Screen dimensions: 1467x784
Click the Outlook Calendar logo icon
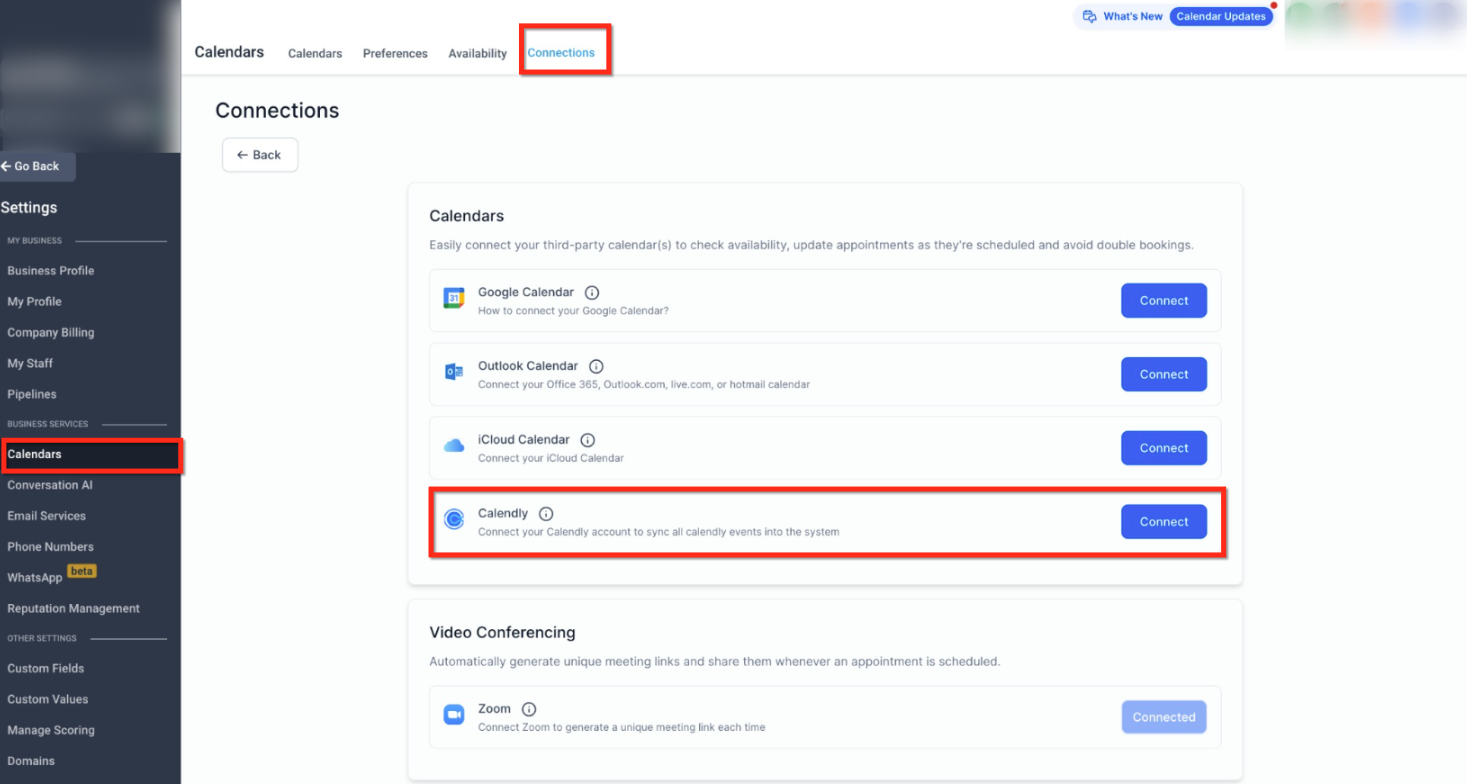click(454, 372)
